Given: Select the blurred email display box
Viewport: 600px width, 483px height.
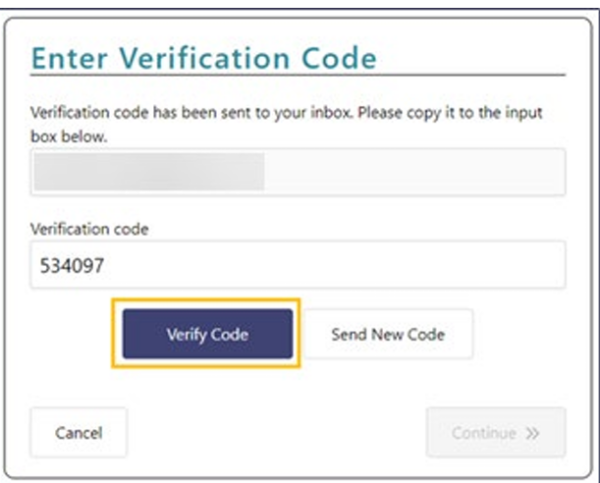Looking at the screenshot, I should coord(298,172).
